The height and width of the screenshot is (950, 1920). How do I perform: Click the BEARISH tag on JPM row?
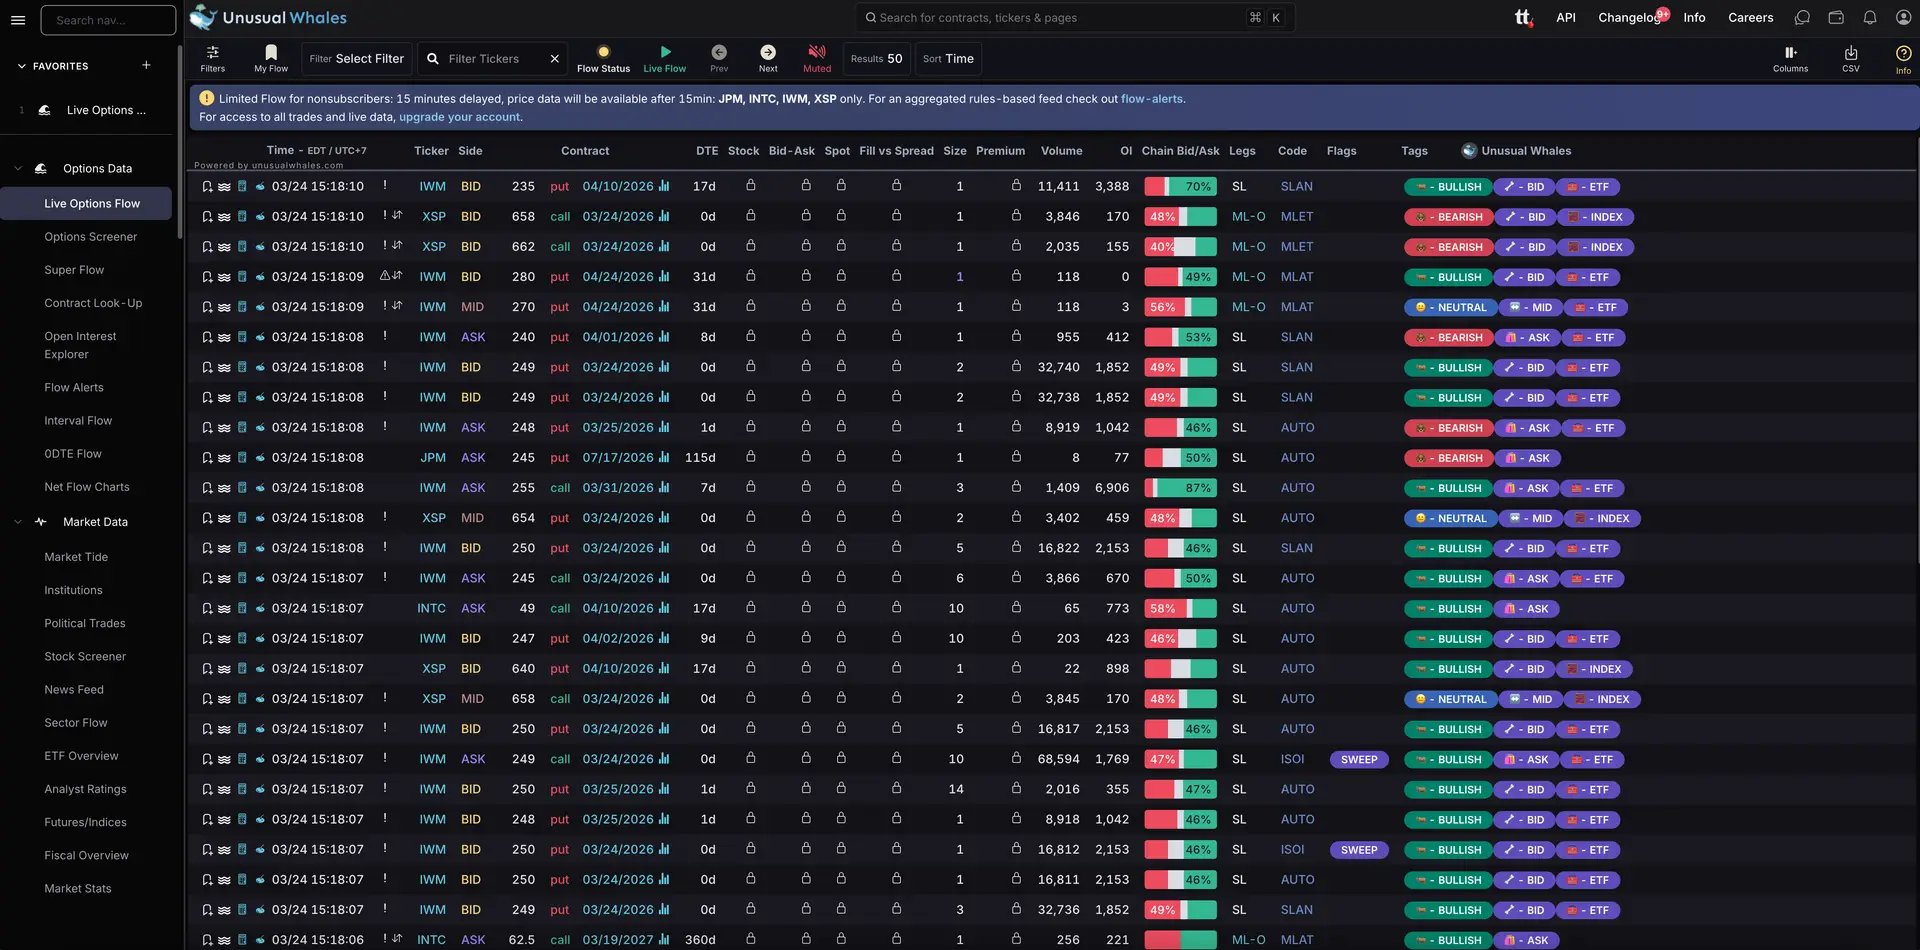(1449, 458)
